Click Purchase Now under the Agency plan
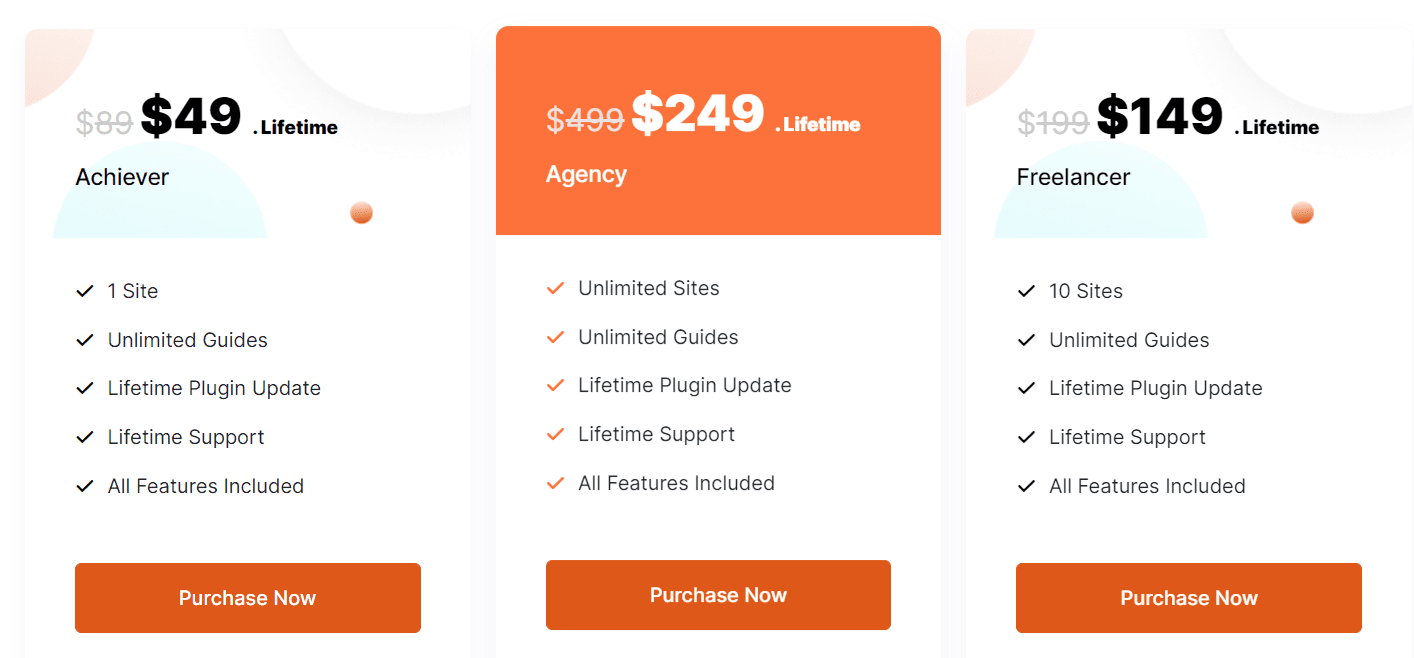This screenshot has width=1414, height=658. (718, 595)
